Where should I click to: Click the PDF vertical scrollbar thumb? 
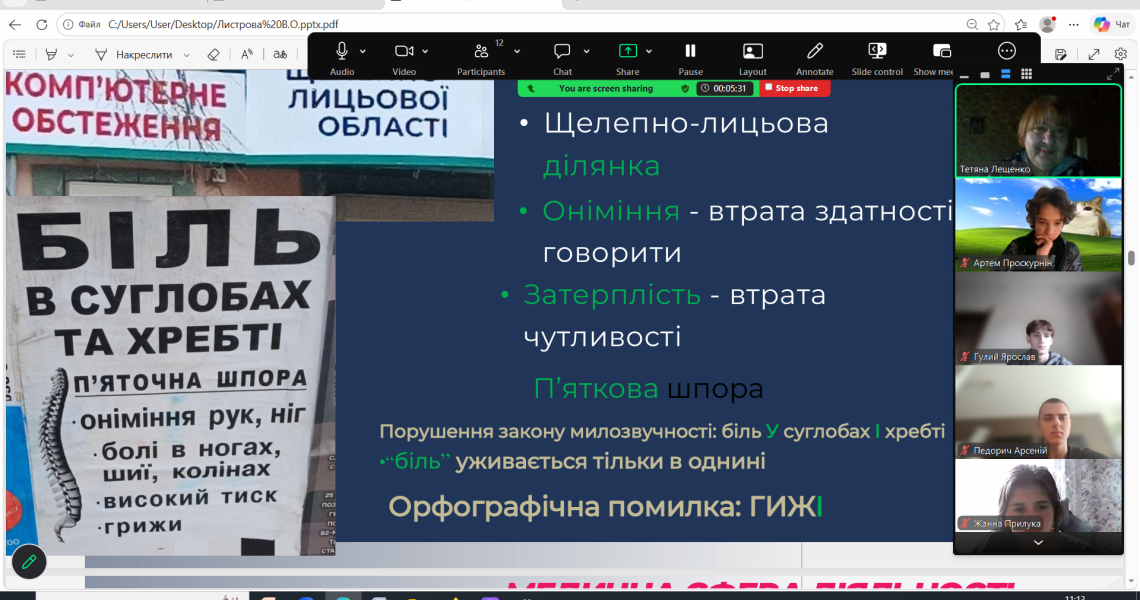point(1131,258)
